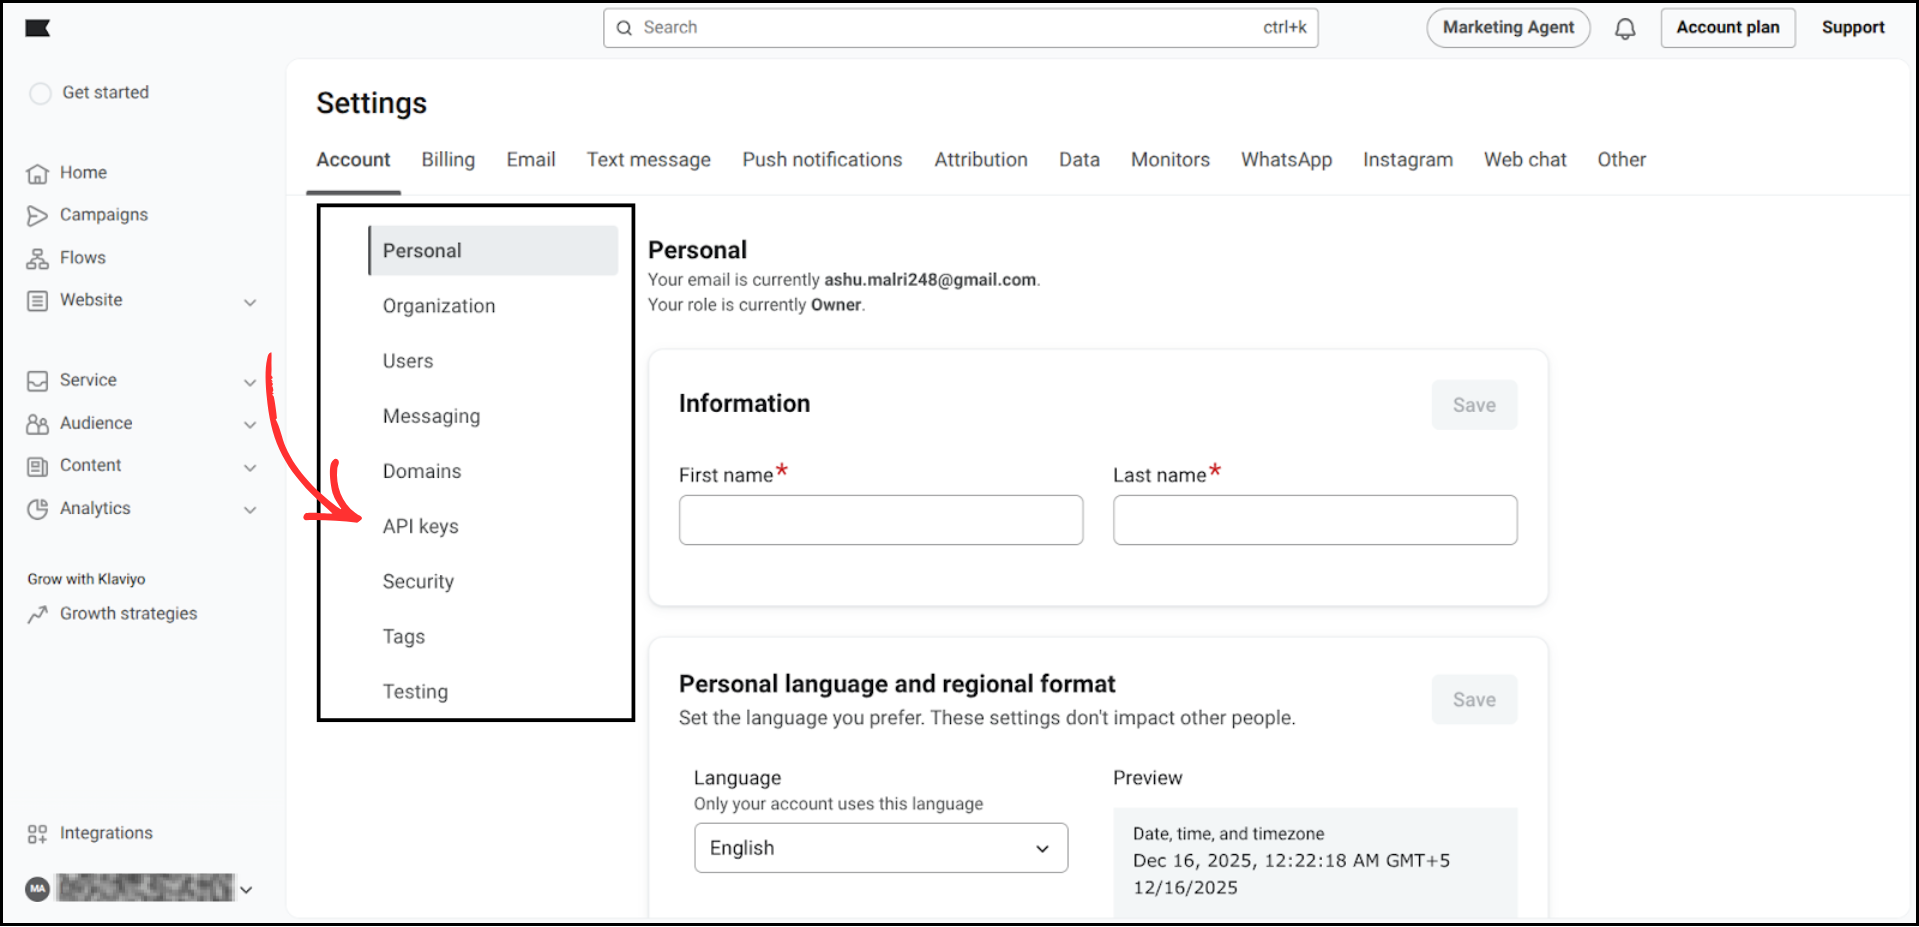Click the Klaviyo logo top left
Screen dimensions: 1919x927
(38, 28)
